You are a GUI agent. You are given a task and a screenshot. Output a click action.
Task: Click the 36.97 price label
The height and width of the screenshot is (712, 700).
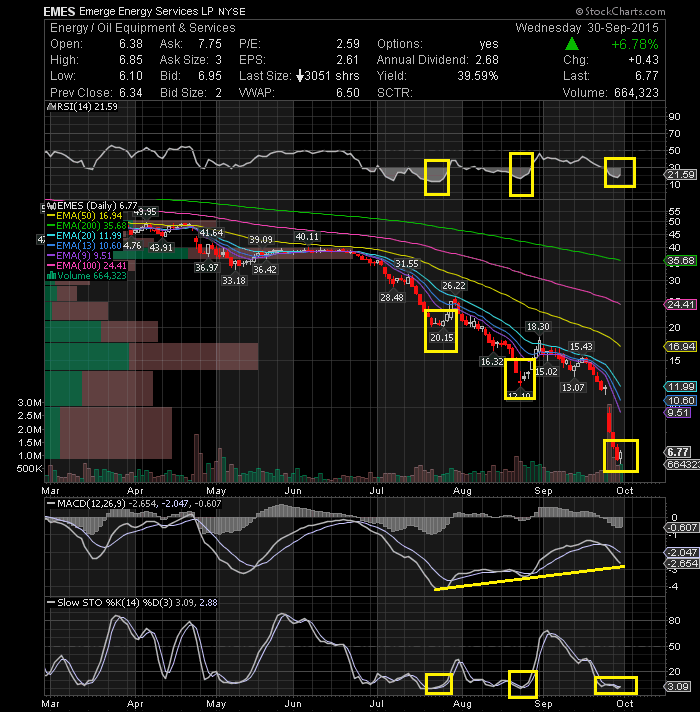pyautogui.click(x=207, y=267)
